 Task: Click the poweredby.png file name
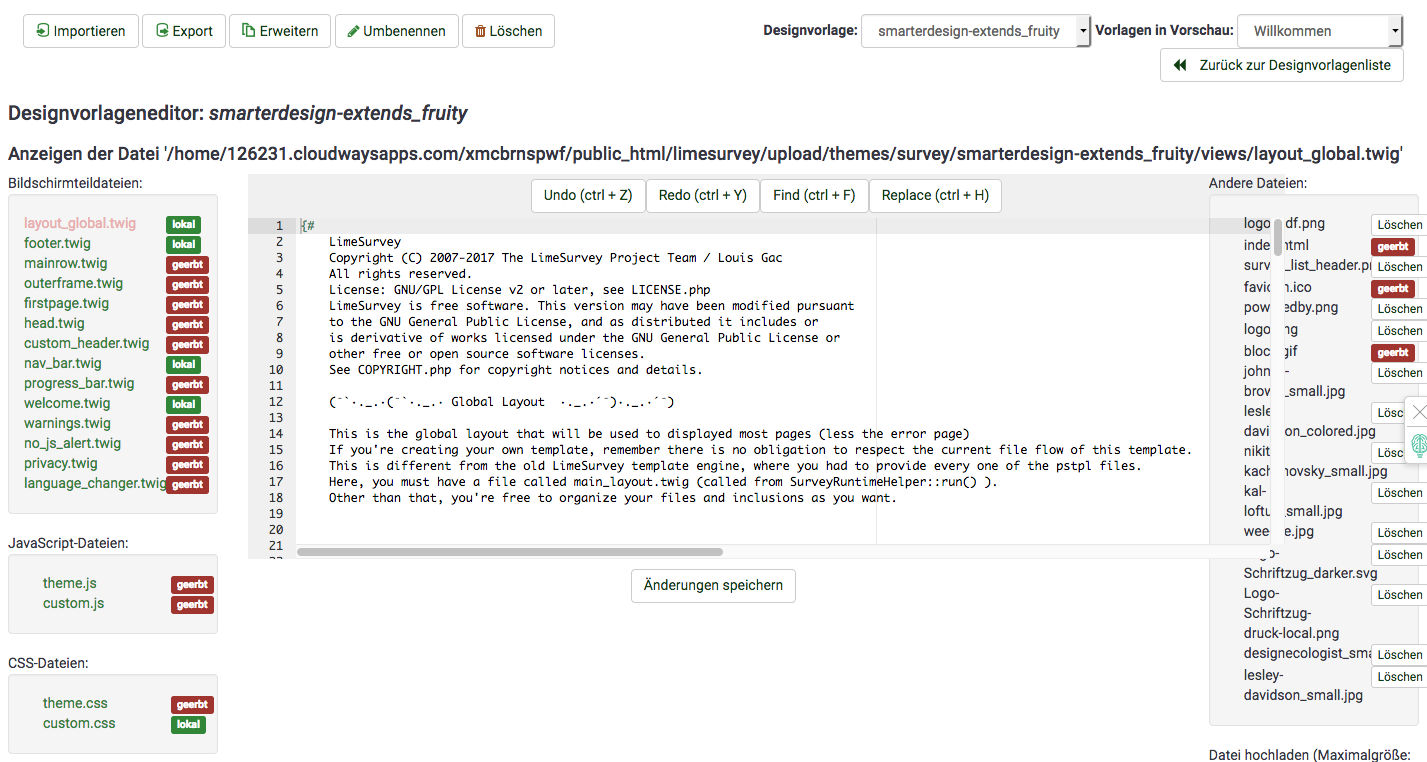point(1290,308)
